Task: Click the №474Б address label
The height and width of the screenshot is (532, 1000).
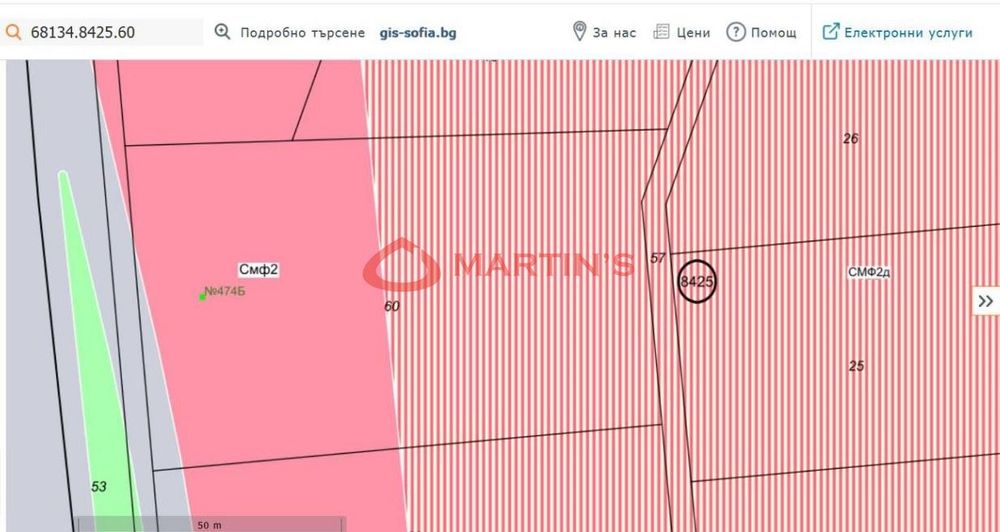Action: pos(224,292)
